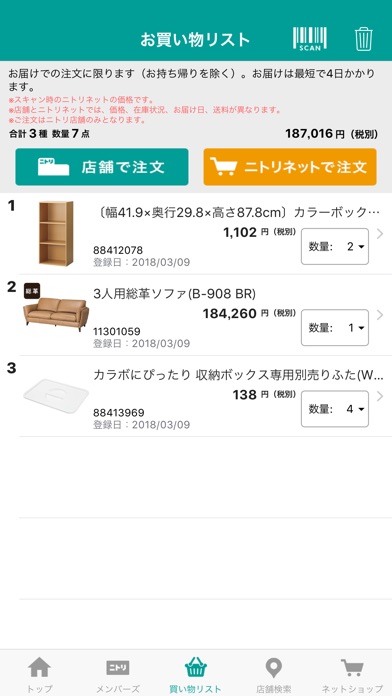Expand sofa item details chevron
Screen dimensions: 392x696
[380, 315]
